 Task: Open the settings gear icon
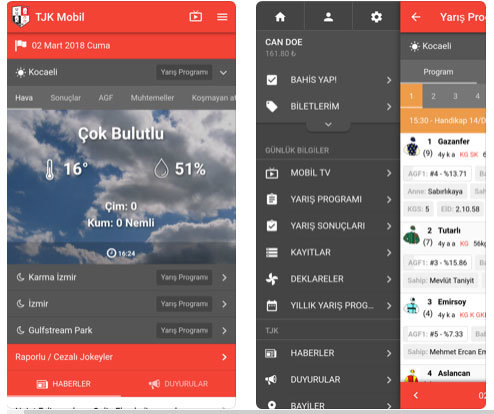(376, 17)
